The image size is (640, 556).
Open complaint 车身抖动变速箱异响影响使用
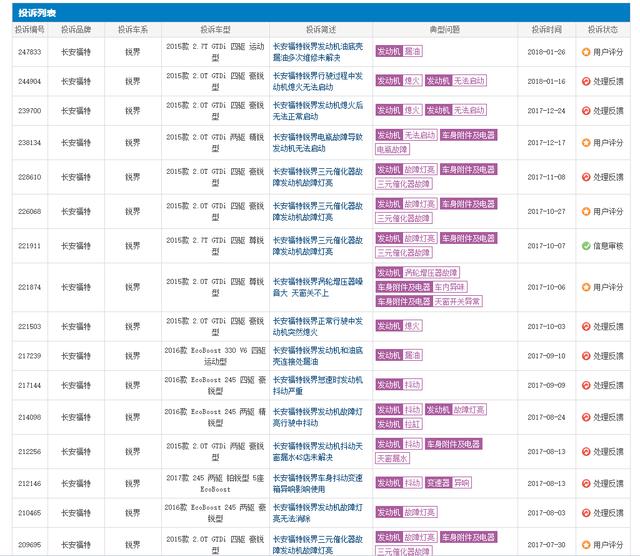pyautogui.click(x=318, y=483)
